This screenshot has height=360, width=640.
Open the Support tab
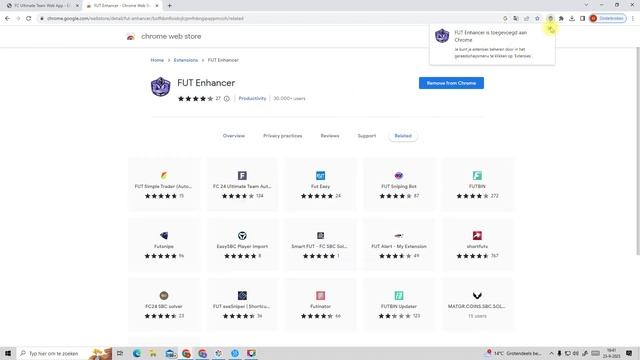click(367, 136)
